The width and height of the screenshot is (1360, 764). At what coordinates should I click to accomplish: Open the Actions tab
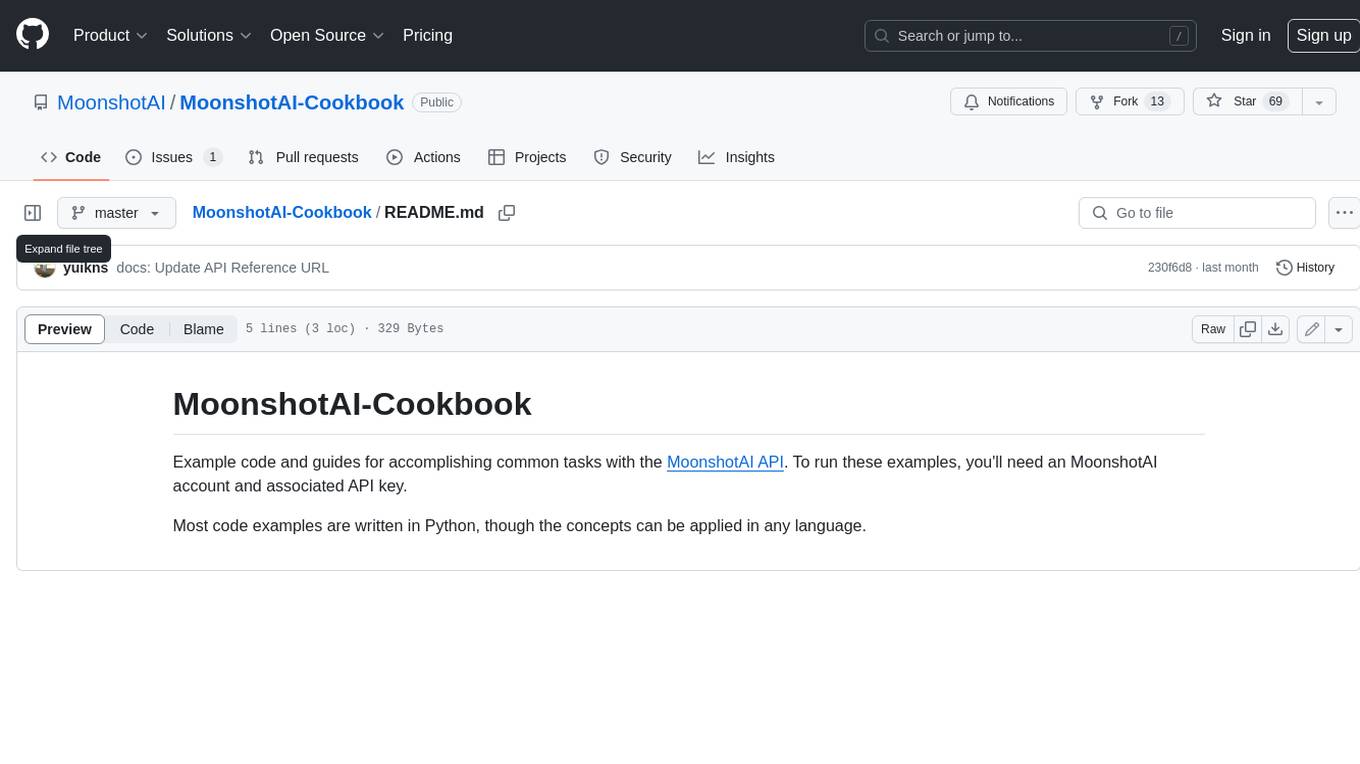point(423,157)
